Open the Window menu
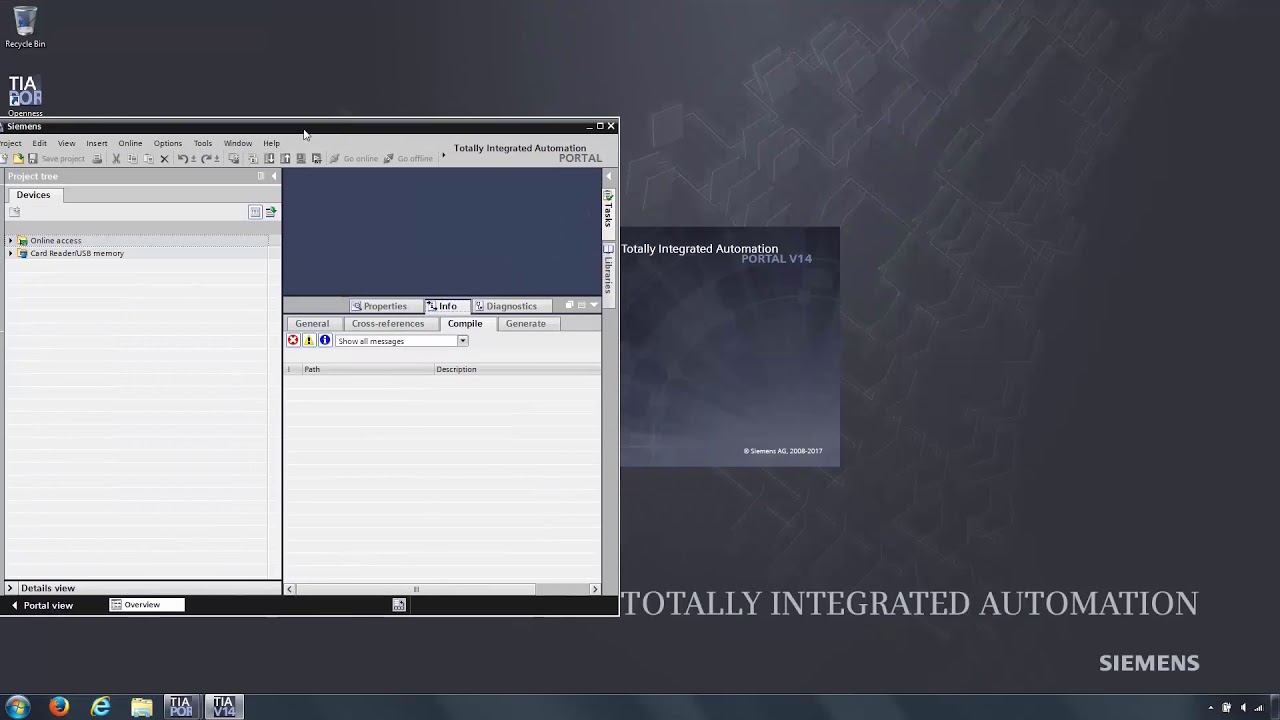This screenshot has width=1280, height=720. coord(238,143)
